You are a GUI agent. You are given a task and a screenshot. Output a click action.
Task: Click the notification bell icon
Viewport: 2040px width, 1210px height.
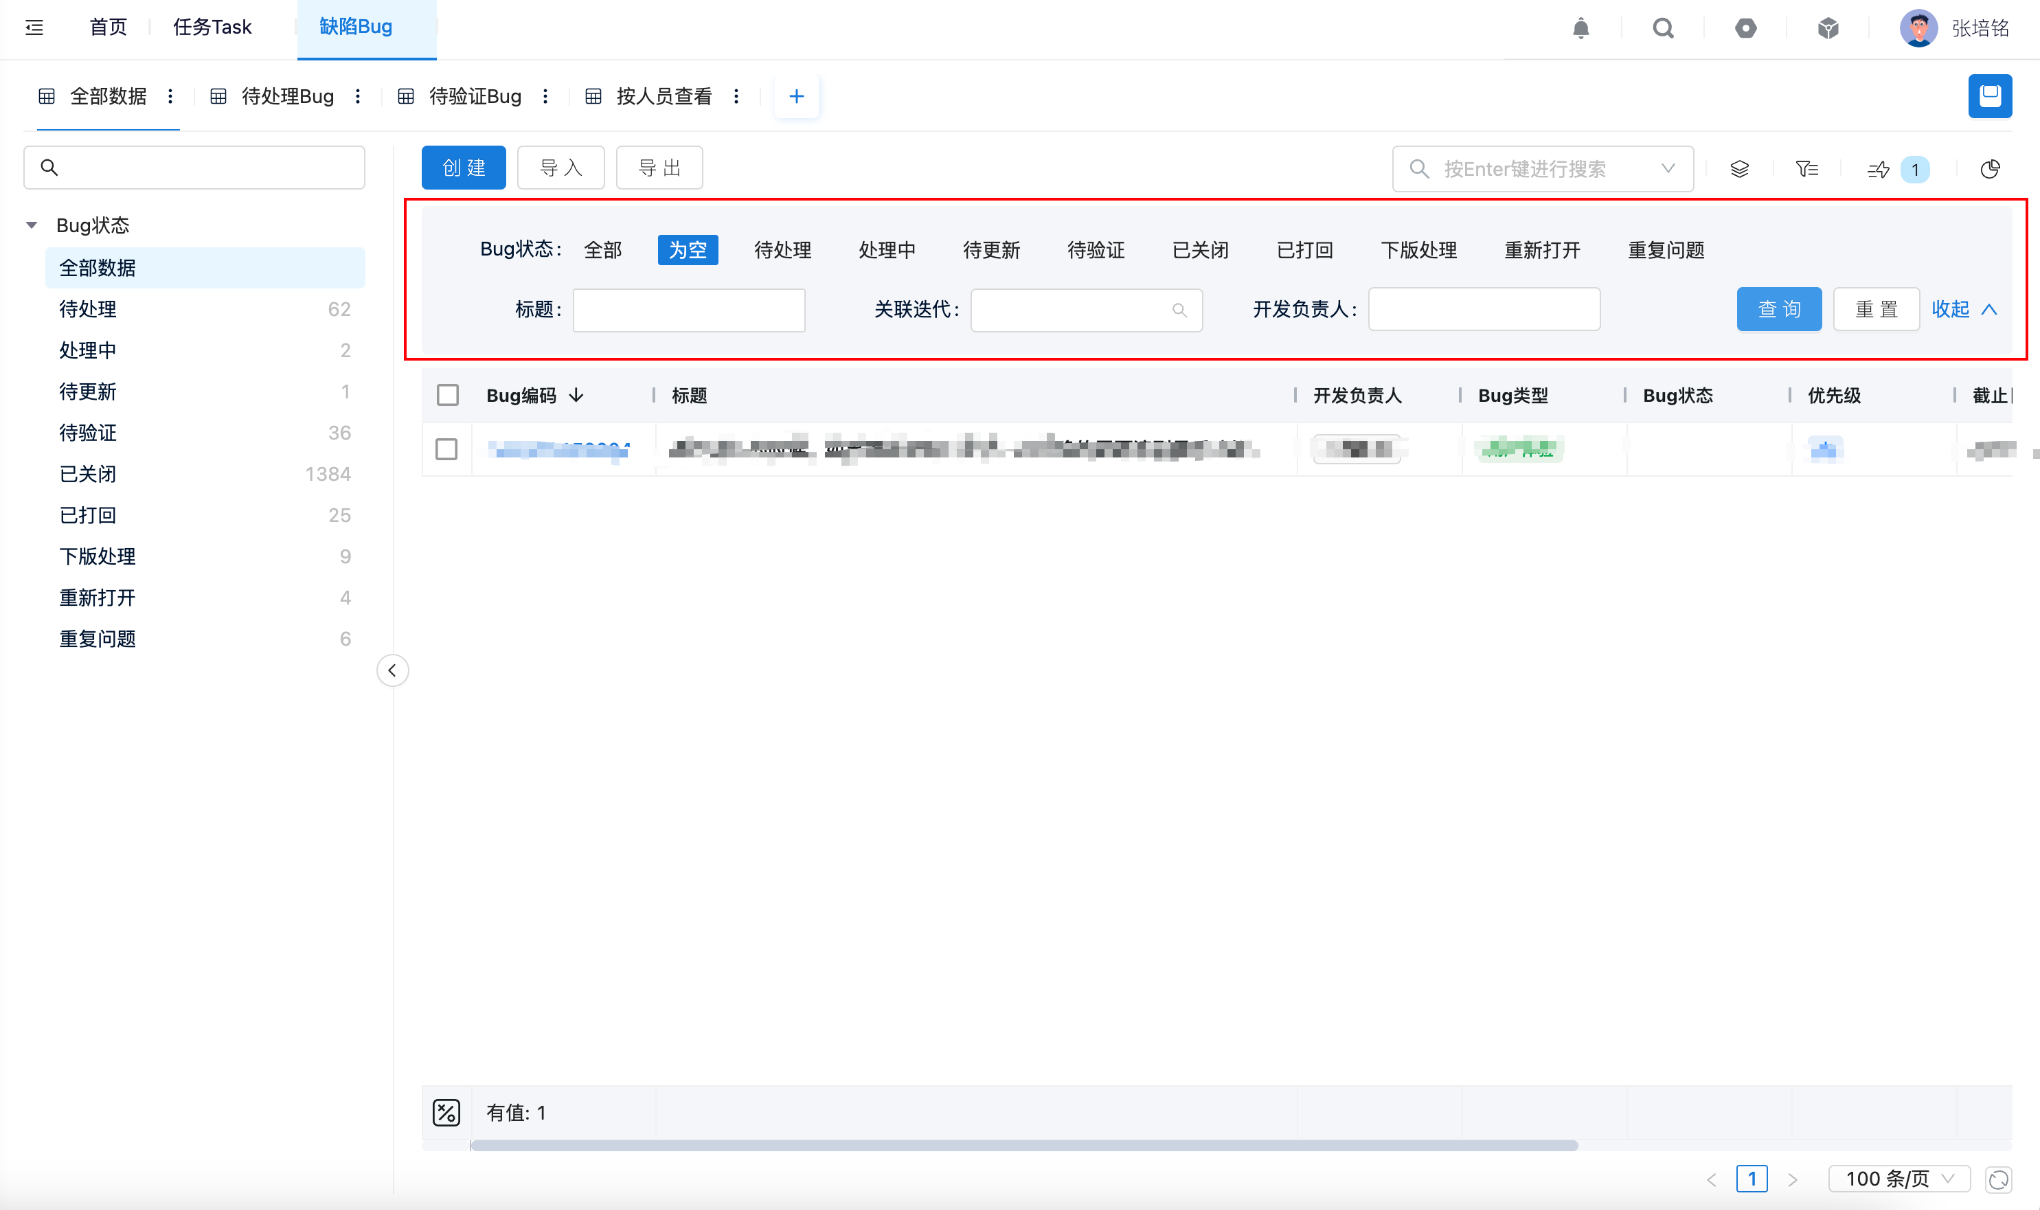1581,28
